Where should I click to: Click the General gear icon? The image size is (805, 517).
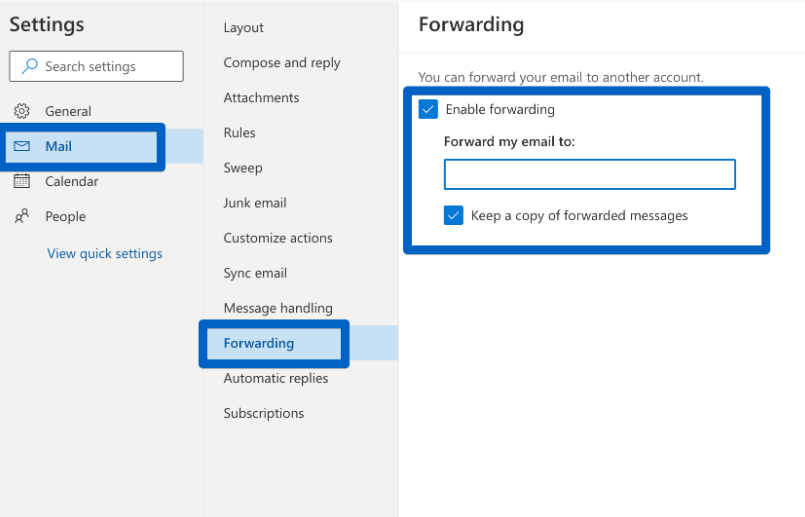22,111
